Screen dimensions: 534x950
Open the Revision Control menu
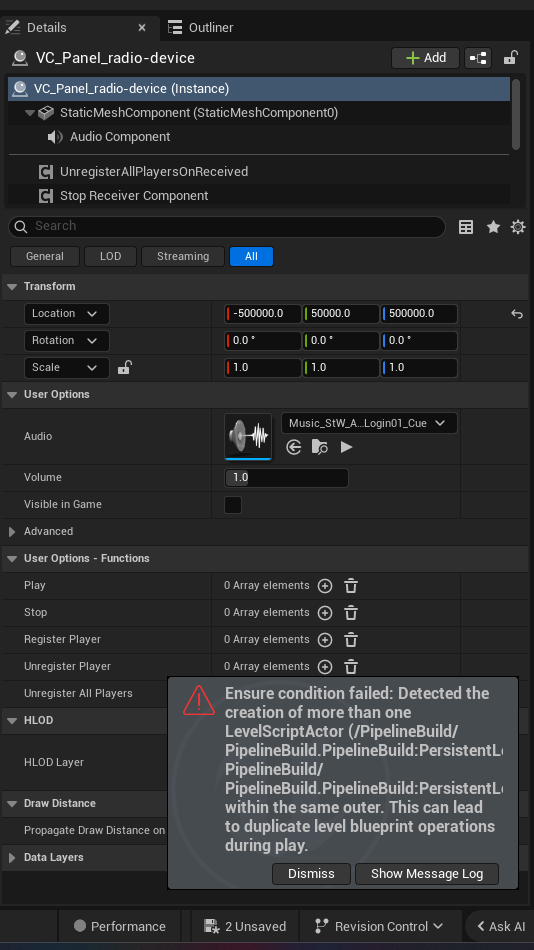point(380,926)
